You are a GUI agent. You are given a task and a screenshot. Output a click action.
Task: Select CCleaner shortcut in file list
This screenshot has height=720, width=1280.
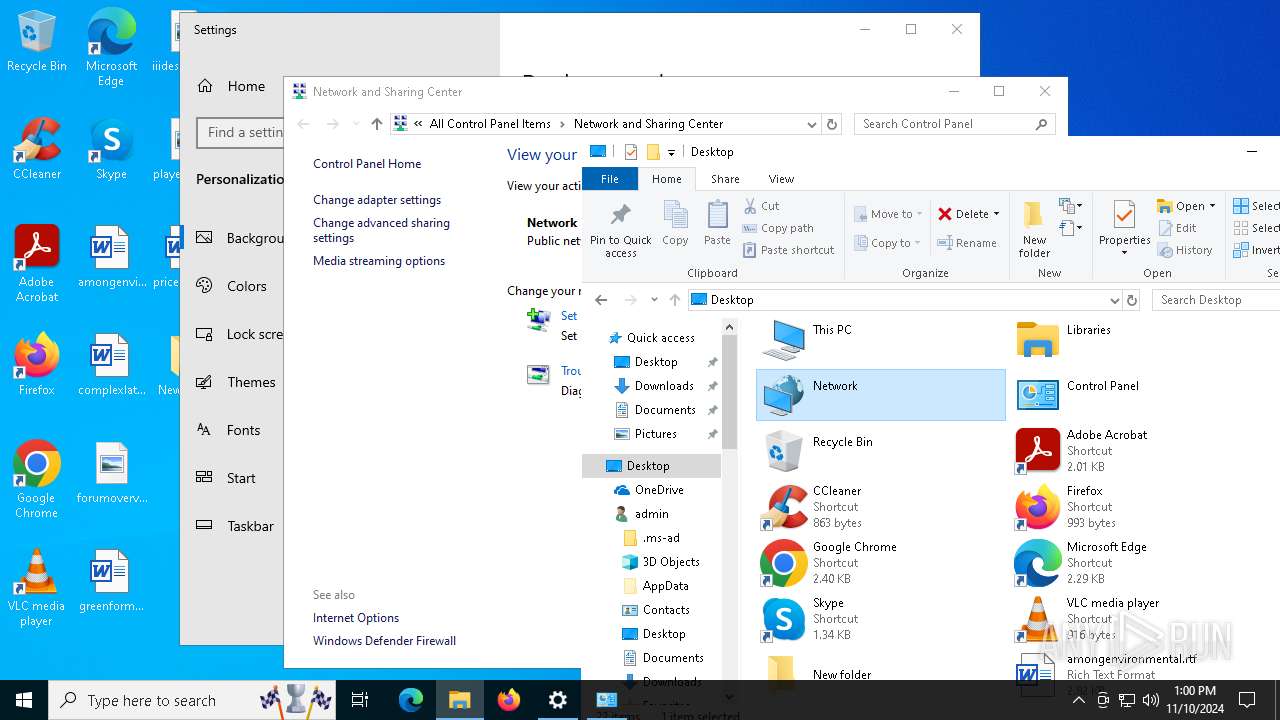(x=880, y=507)
